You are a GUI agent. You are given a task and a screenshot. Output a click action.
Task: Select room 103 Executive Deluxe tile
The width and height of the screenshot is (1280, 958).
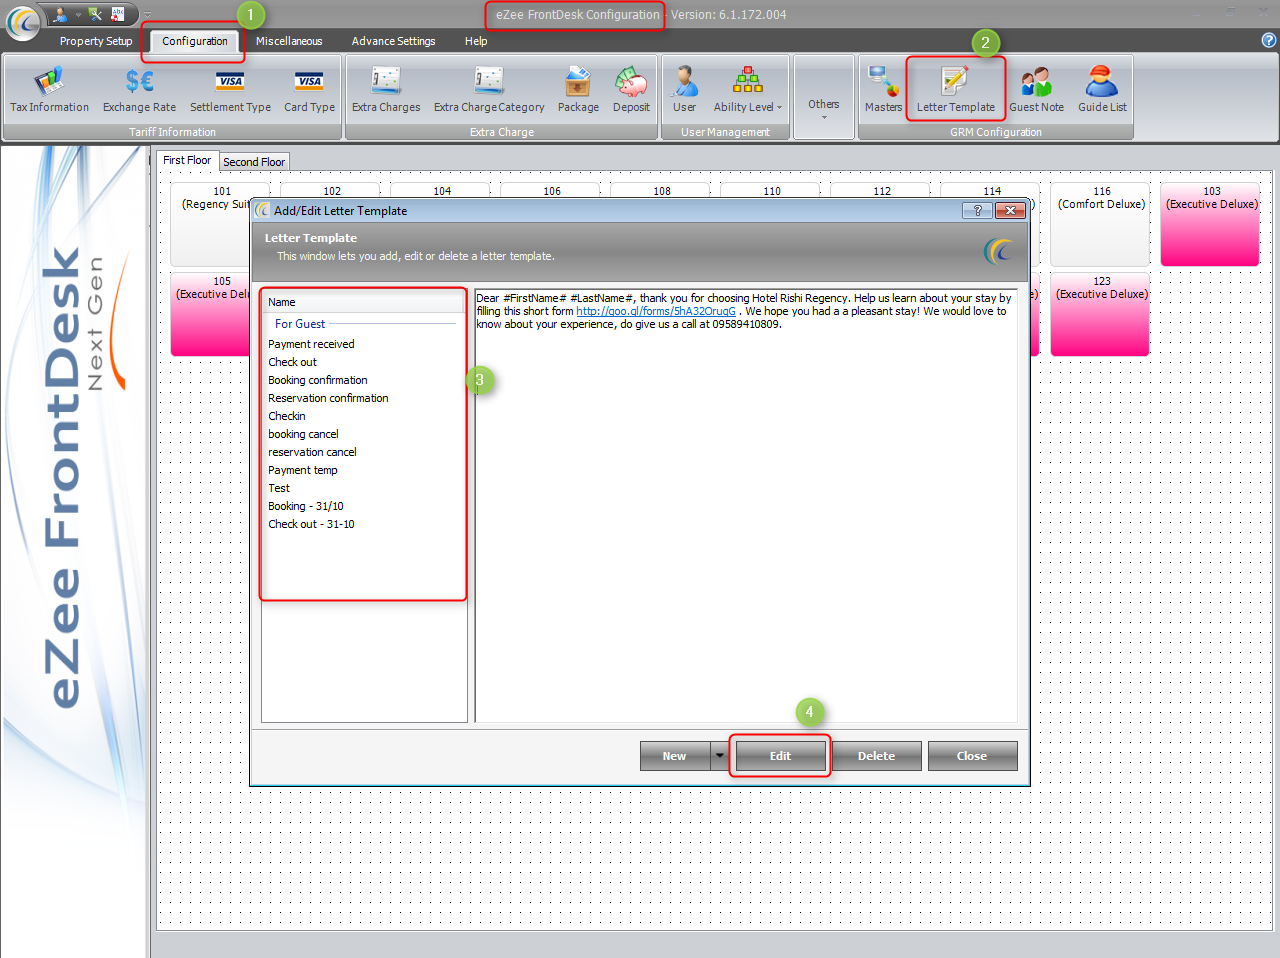[1211, 224]
